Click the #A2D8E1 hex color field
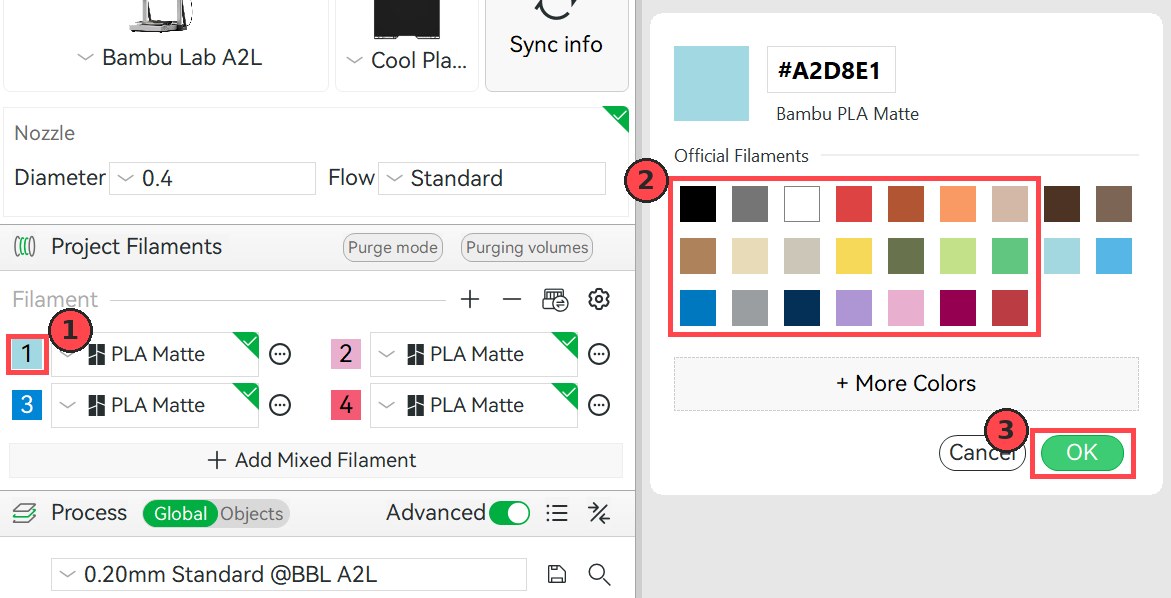 point(831,69)
